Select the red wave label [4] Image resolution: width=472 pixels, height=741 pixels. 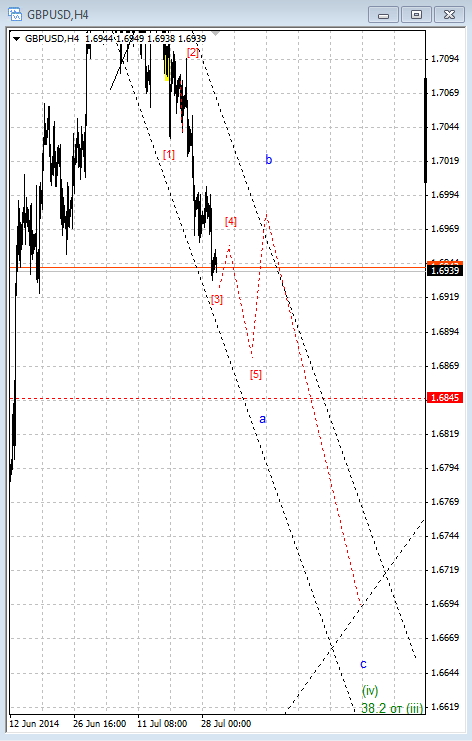click(x=231, y=221)
